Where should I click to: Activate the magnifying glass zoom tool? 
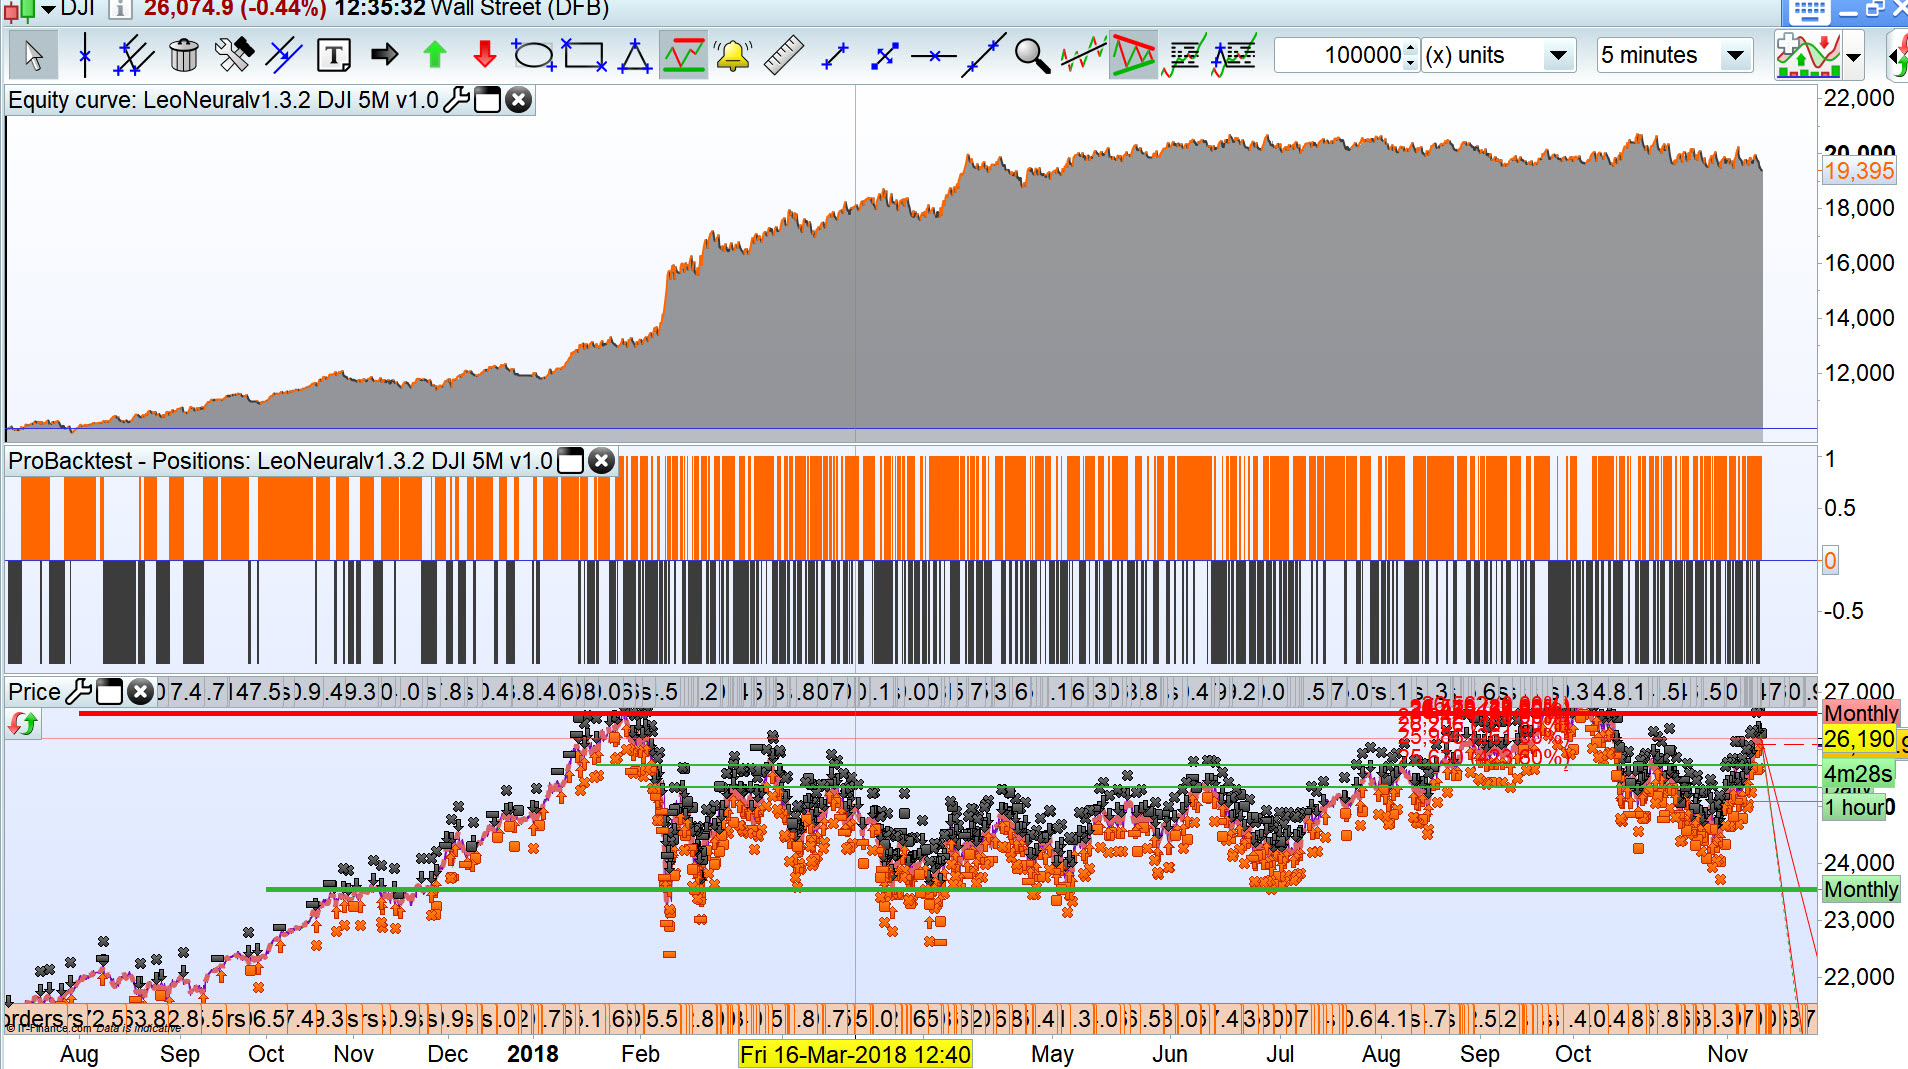click(1032, 55)
